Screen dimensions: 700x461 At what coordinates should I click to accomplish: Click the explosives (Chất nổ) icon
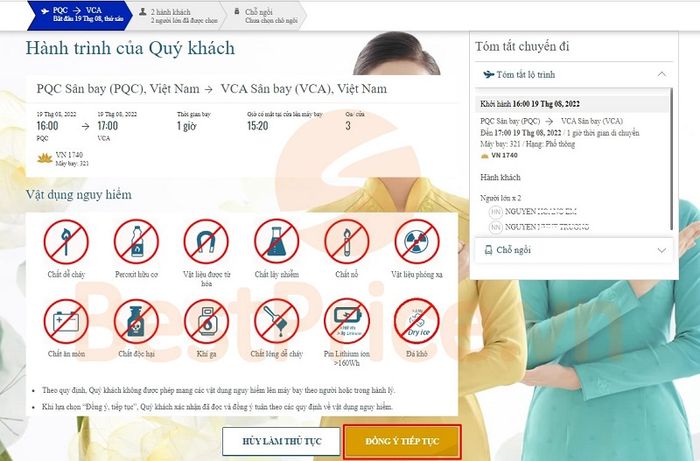coord(347,241)
